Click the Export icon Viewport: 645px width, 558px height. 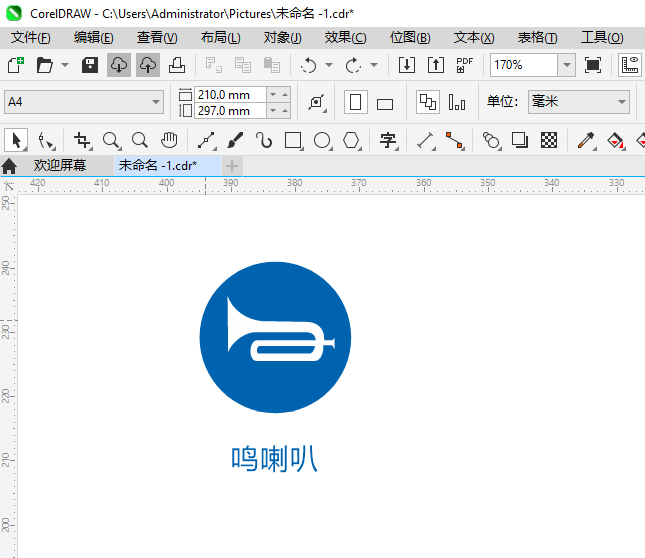[x=436, y=65]
